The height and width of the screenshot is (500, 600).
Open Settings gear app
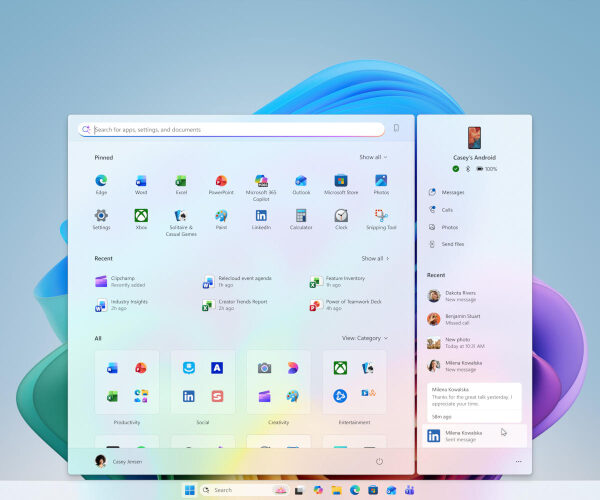point(101,219)
